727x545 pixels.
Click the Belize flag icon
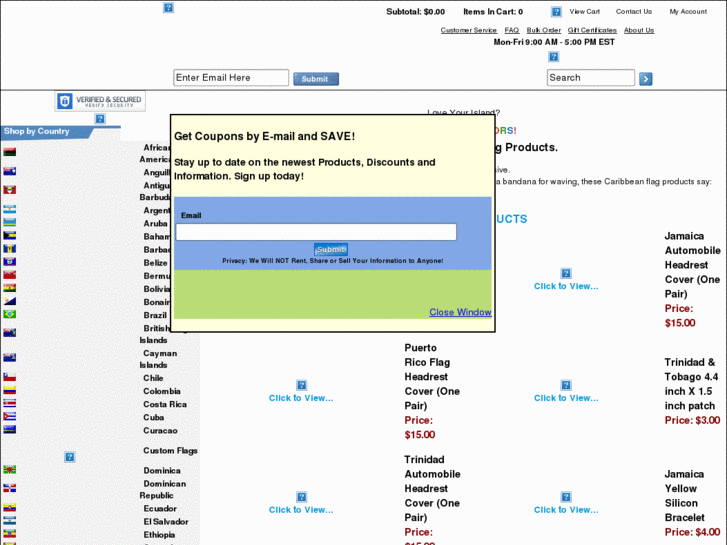[x=10, y=262]
